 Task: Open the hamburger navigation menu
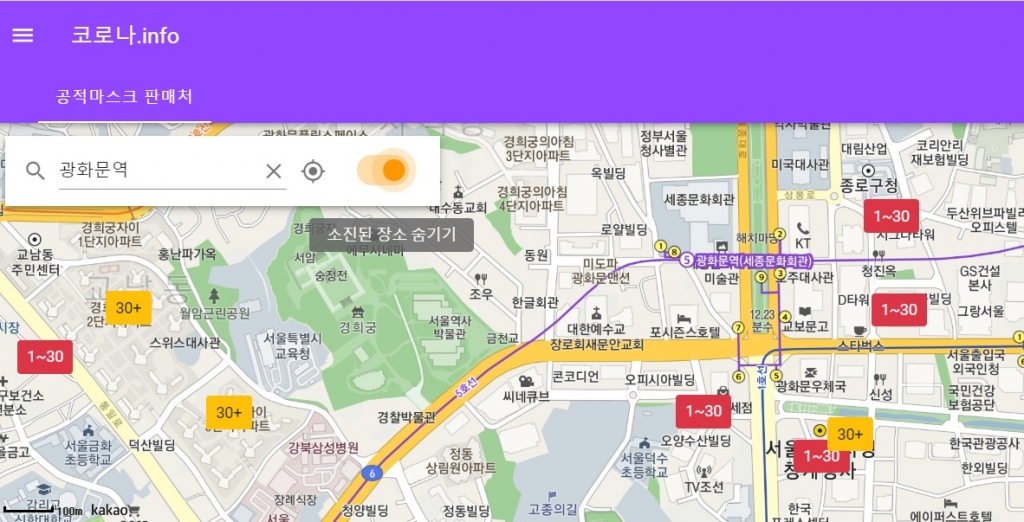tap(23, 35)
